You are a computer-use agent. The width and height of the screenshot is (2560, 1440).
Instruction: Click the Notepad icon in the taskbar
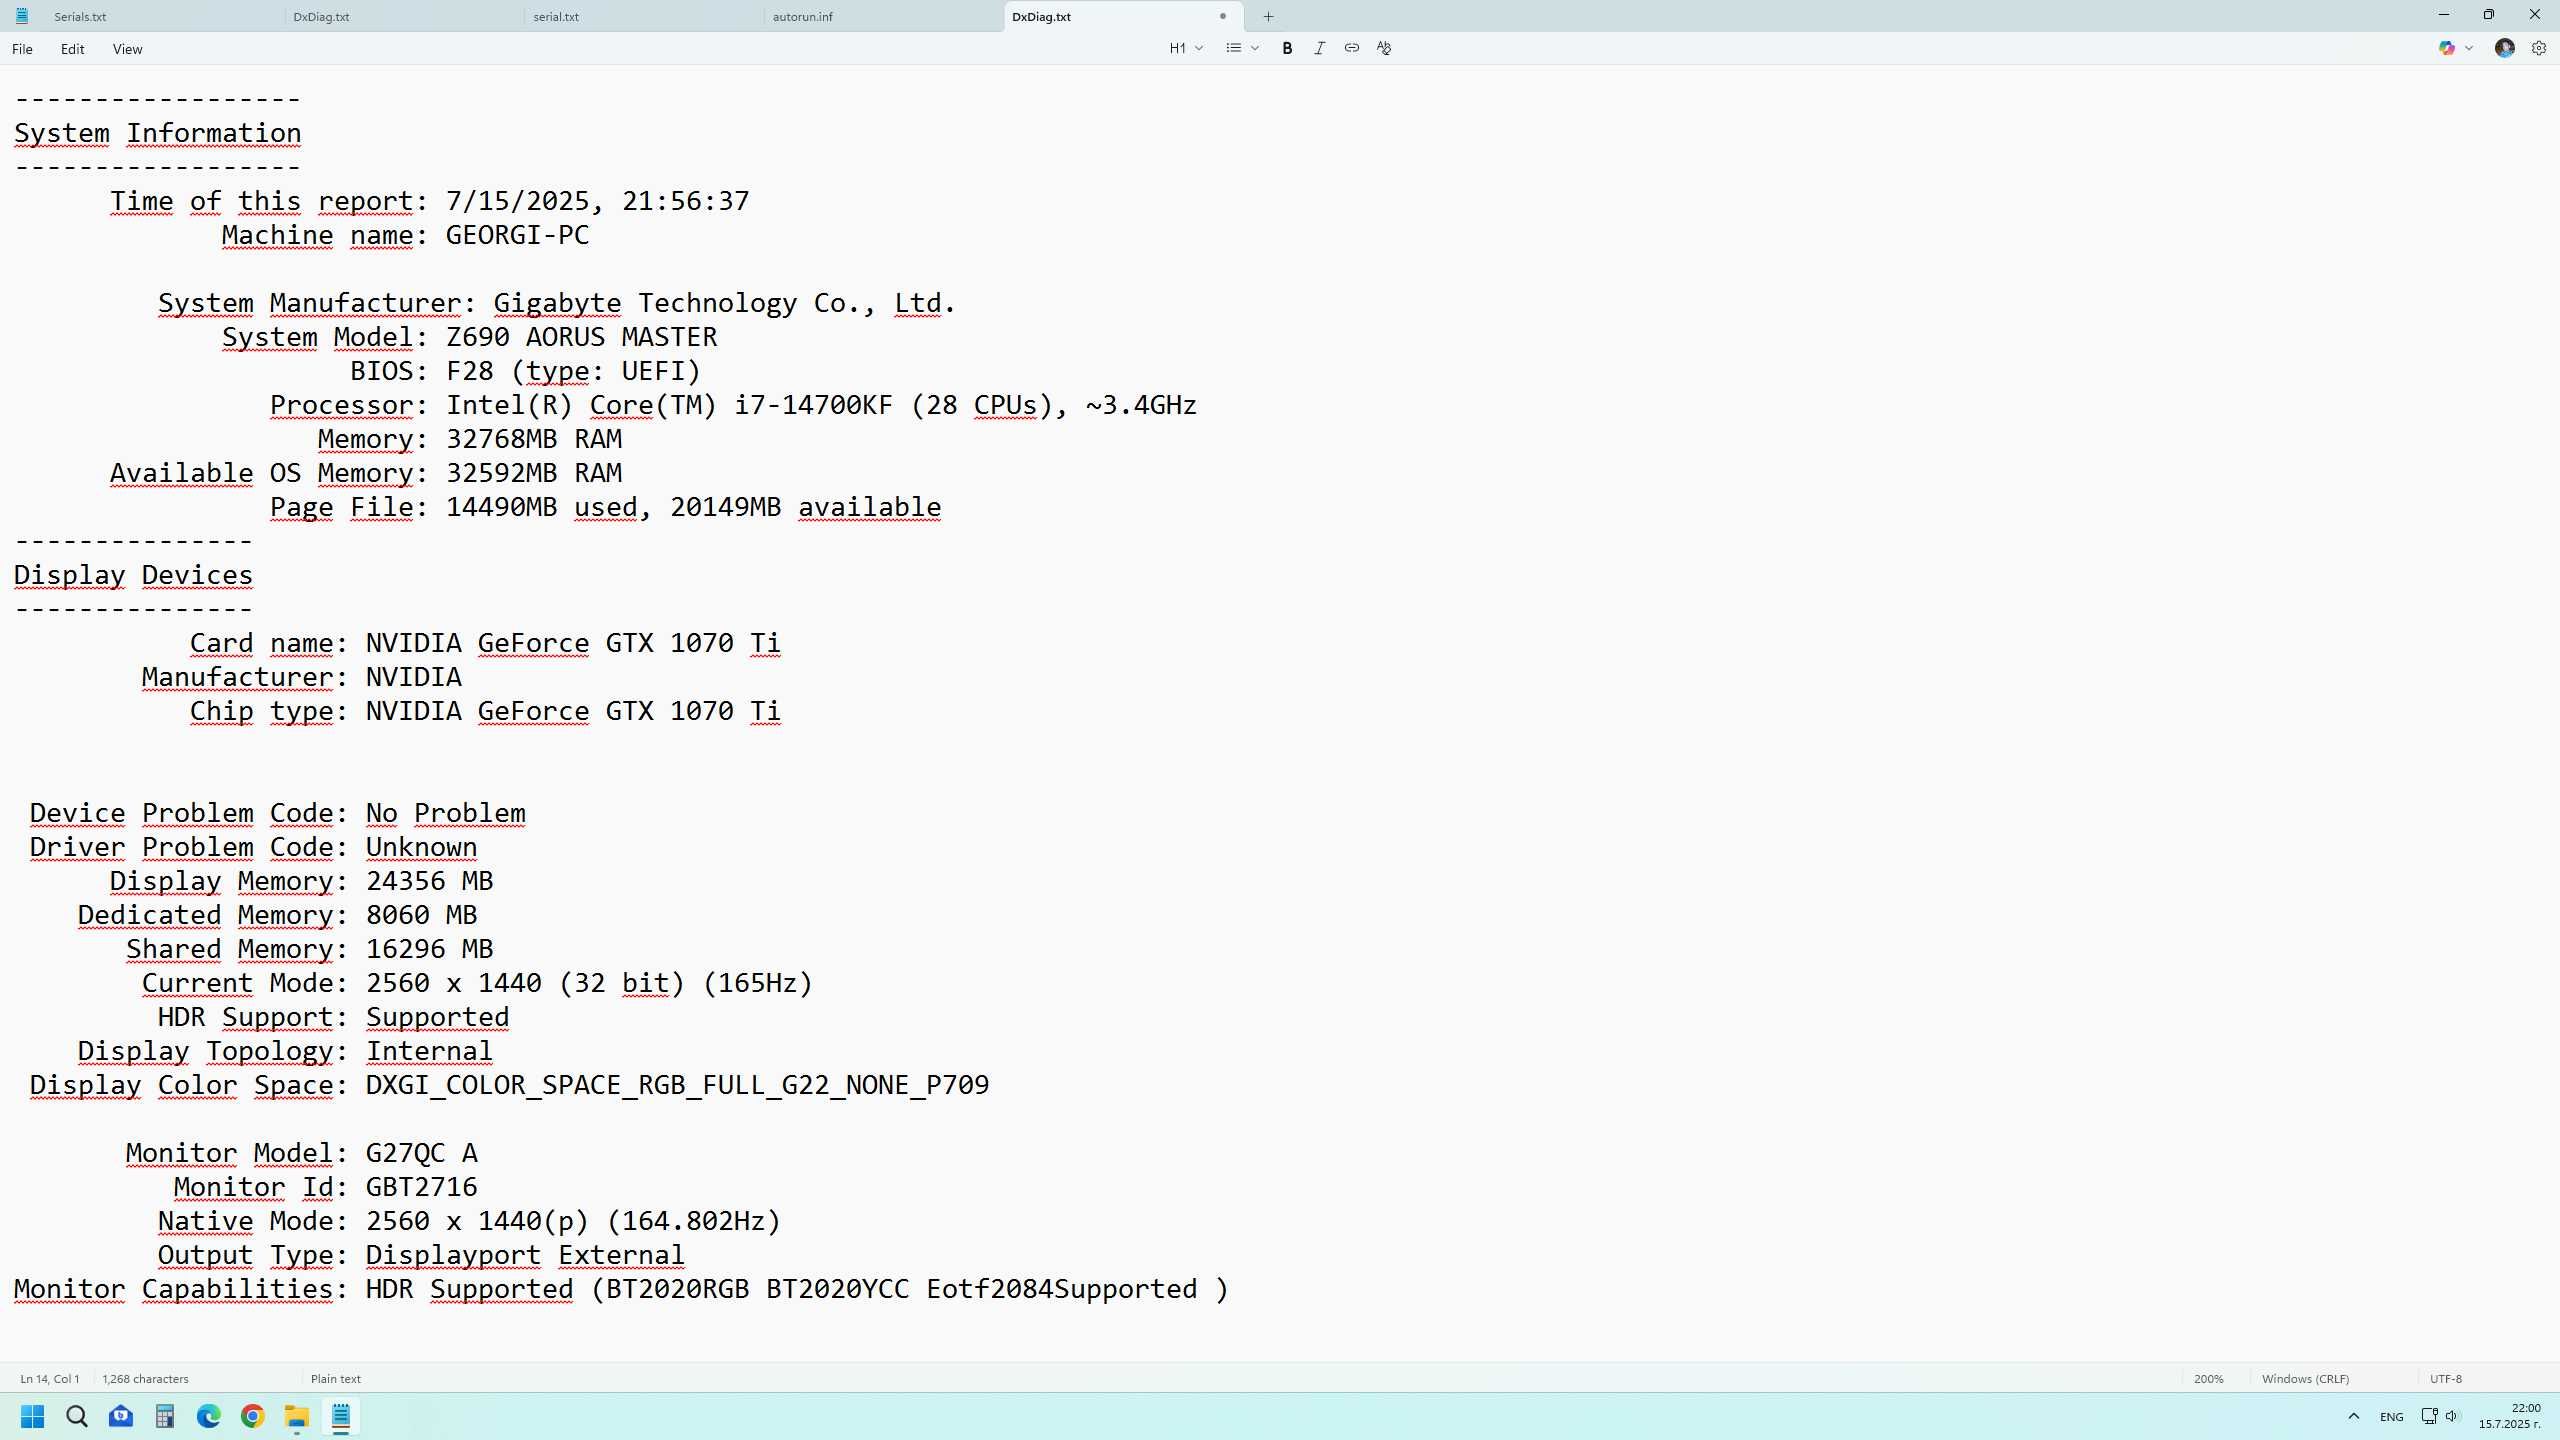[341, 1416]
